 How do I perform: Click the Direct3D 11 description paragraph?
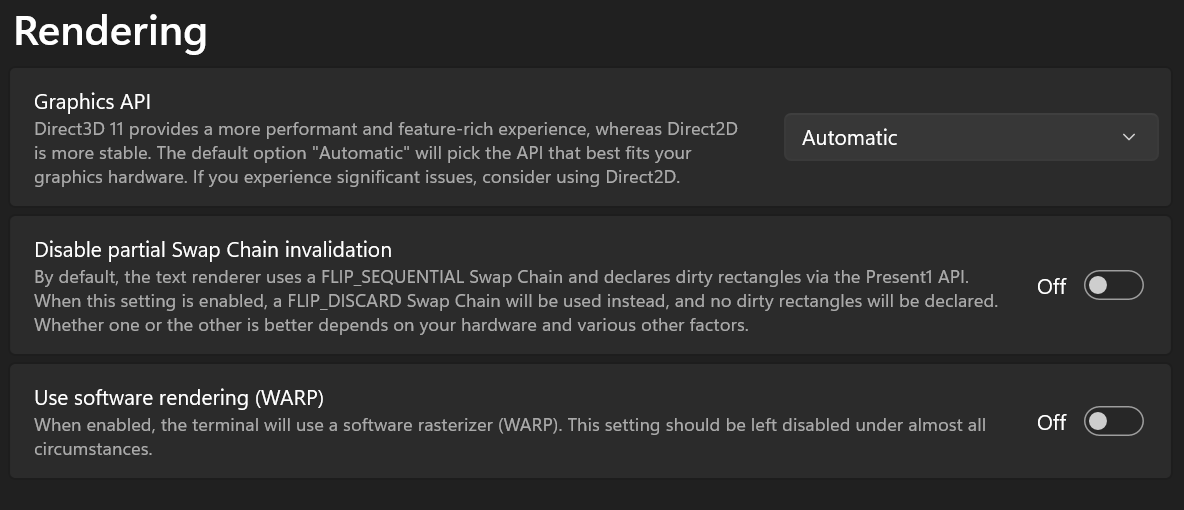(x=386, y=153)
